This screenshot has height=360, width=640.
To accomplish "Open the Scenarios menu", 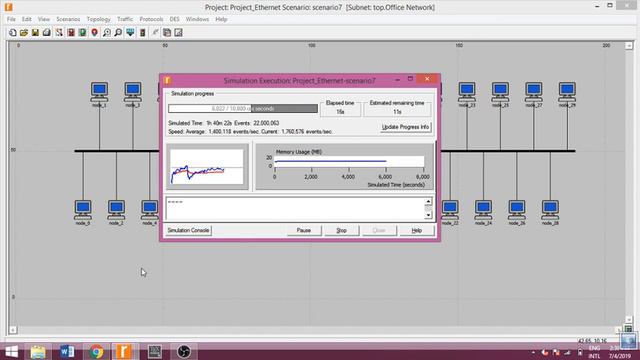I will click(x=68, y=19).
